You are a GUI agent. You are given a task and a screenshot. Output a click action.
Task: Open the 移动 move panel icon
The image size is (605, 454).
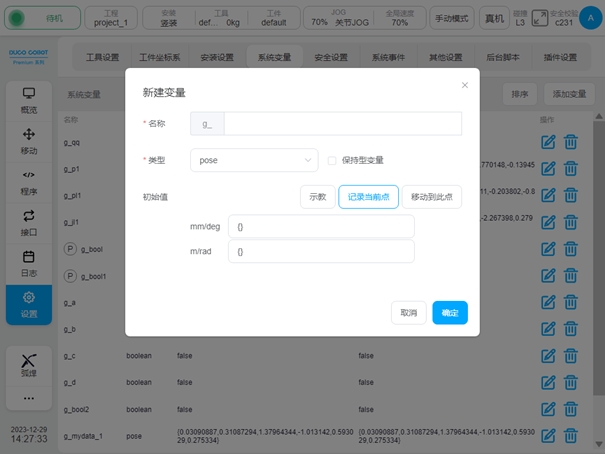(x=29, y=141)
